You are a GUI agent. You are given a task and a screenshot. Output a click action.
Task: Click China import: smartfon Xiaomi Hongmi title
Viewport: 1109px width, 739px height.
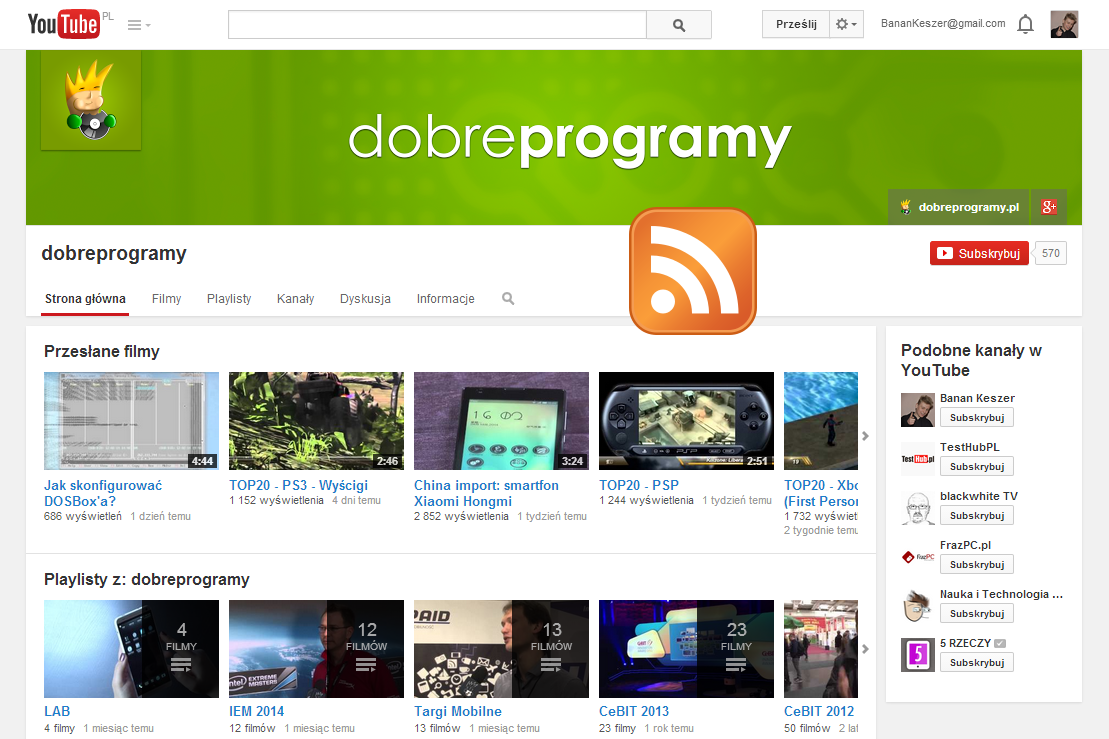click(487, 493)
